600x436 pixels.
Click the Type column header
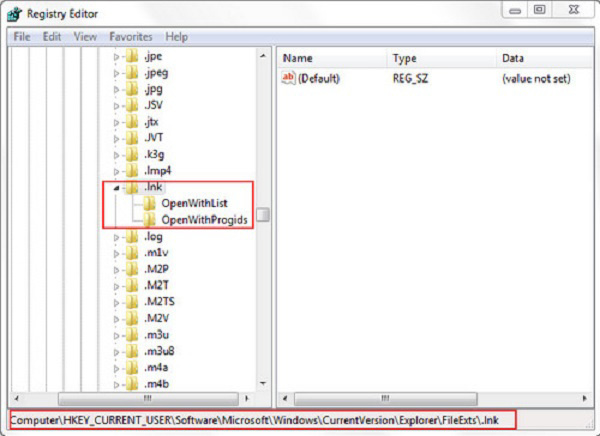pyautogui.click(x=440, y=58)
